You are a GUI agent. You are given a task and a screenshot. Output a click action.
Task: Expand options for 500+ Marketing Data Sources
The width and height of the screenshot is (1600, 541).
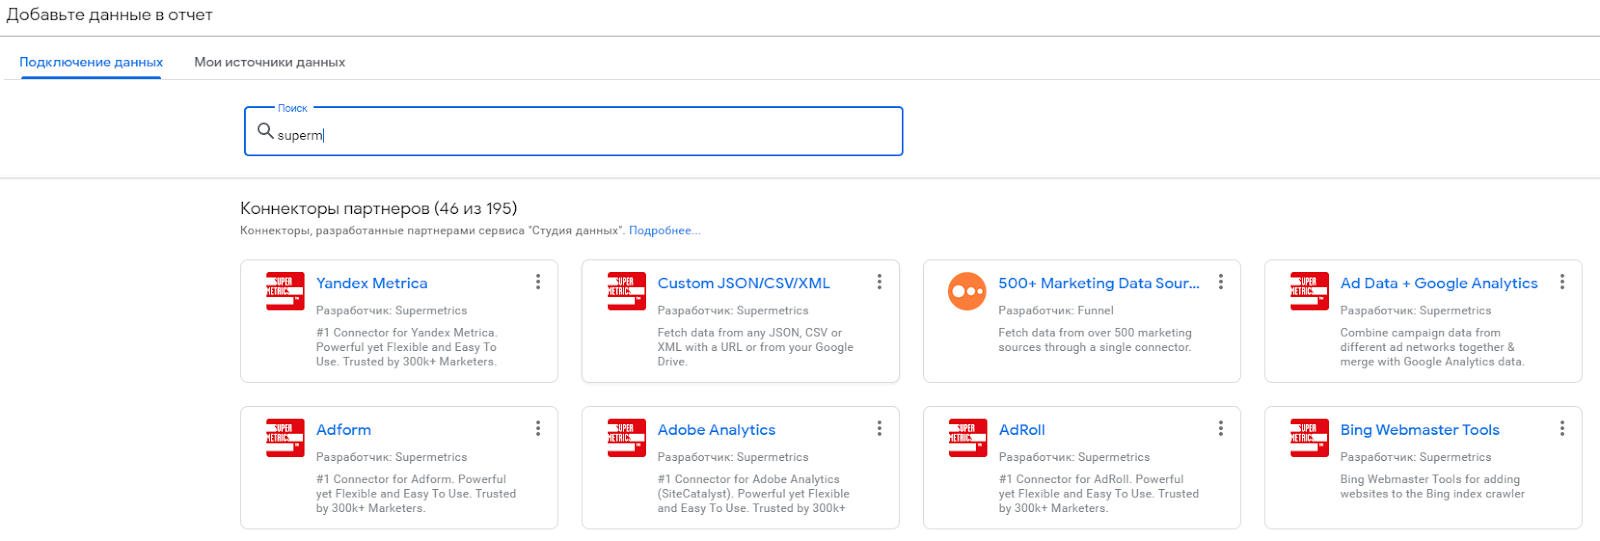(x=1220, y=282)
